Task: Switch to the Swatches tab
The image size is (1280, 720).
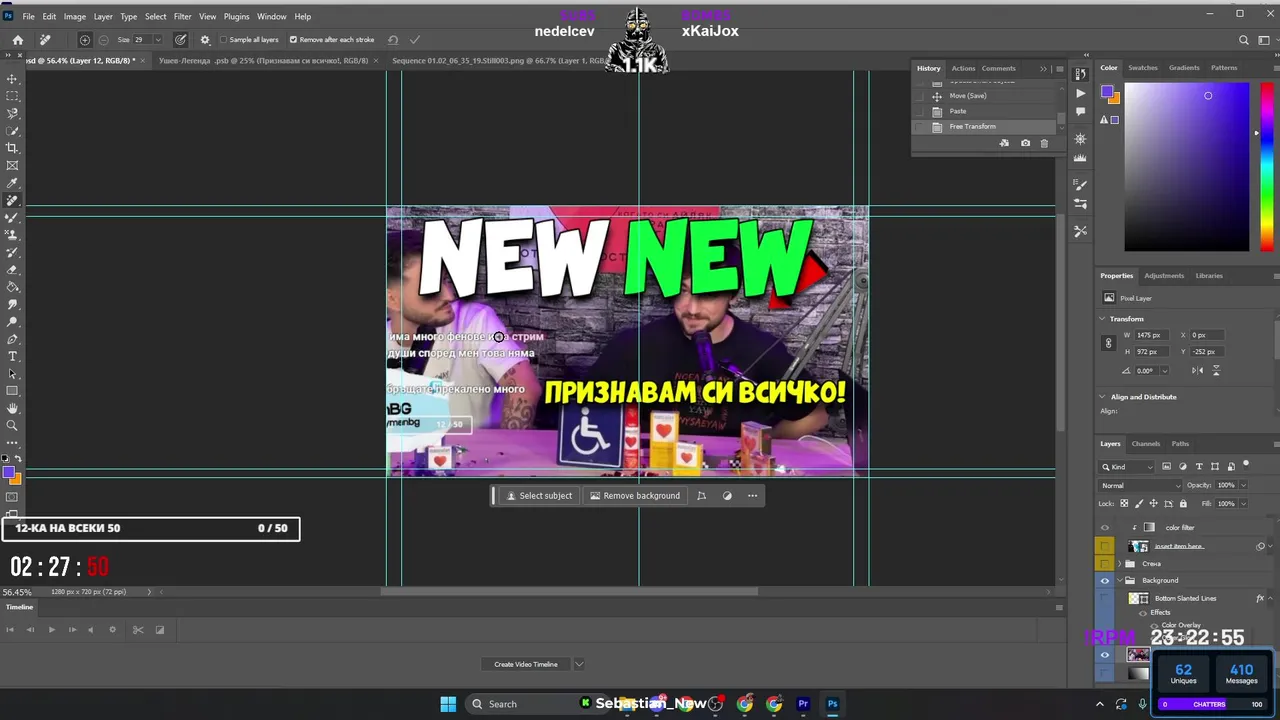Action: coord(1143,68)
